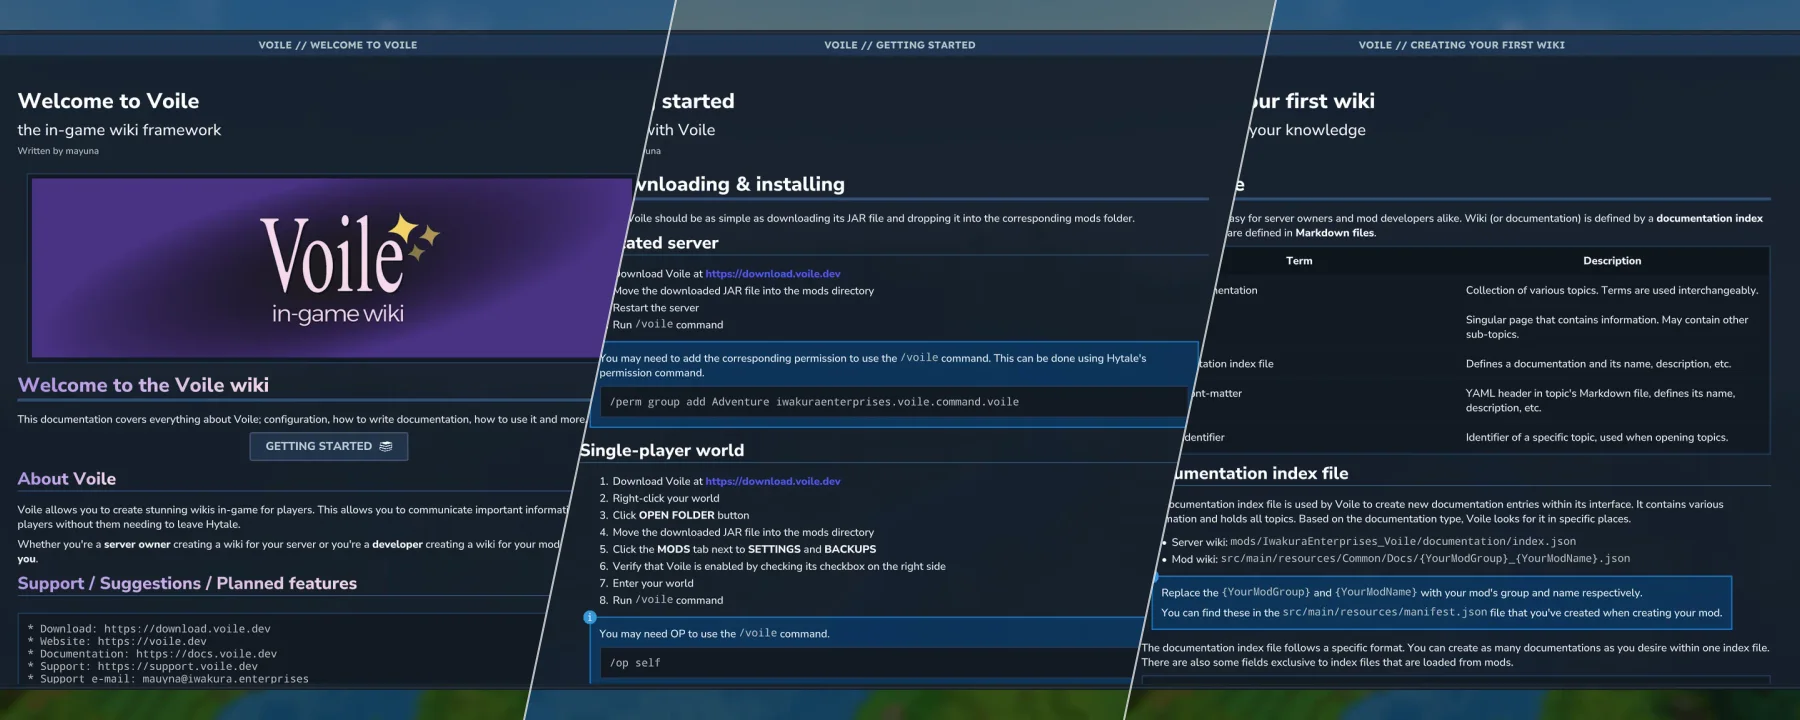Click the "YAML header in topic's Markdown file" cell
Viewport: 1800px width, 720px height.
click(1600, 400)
